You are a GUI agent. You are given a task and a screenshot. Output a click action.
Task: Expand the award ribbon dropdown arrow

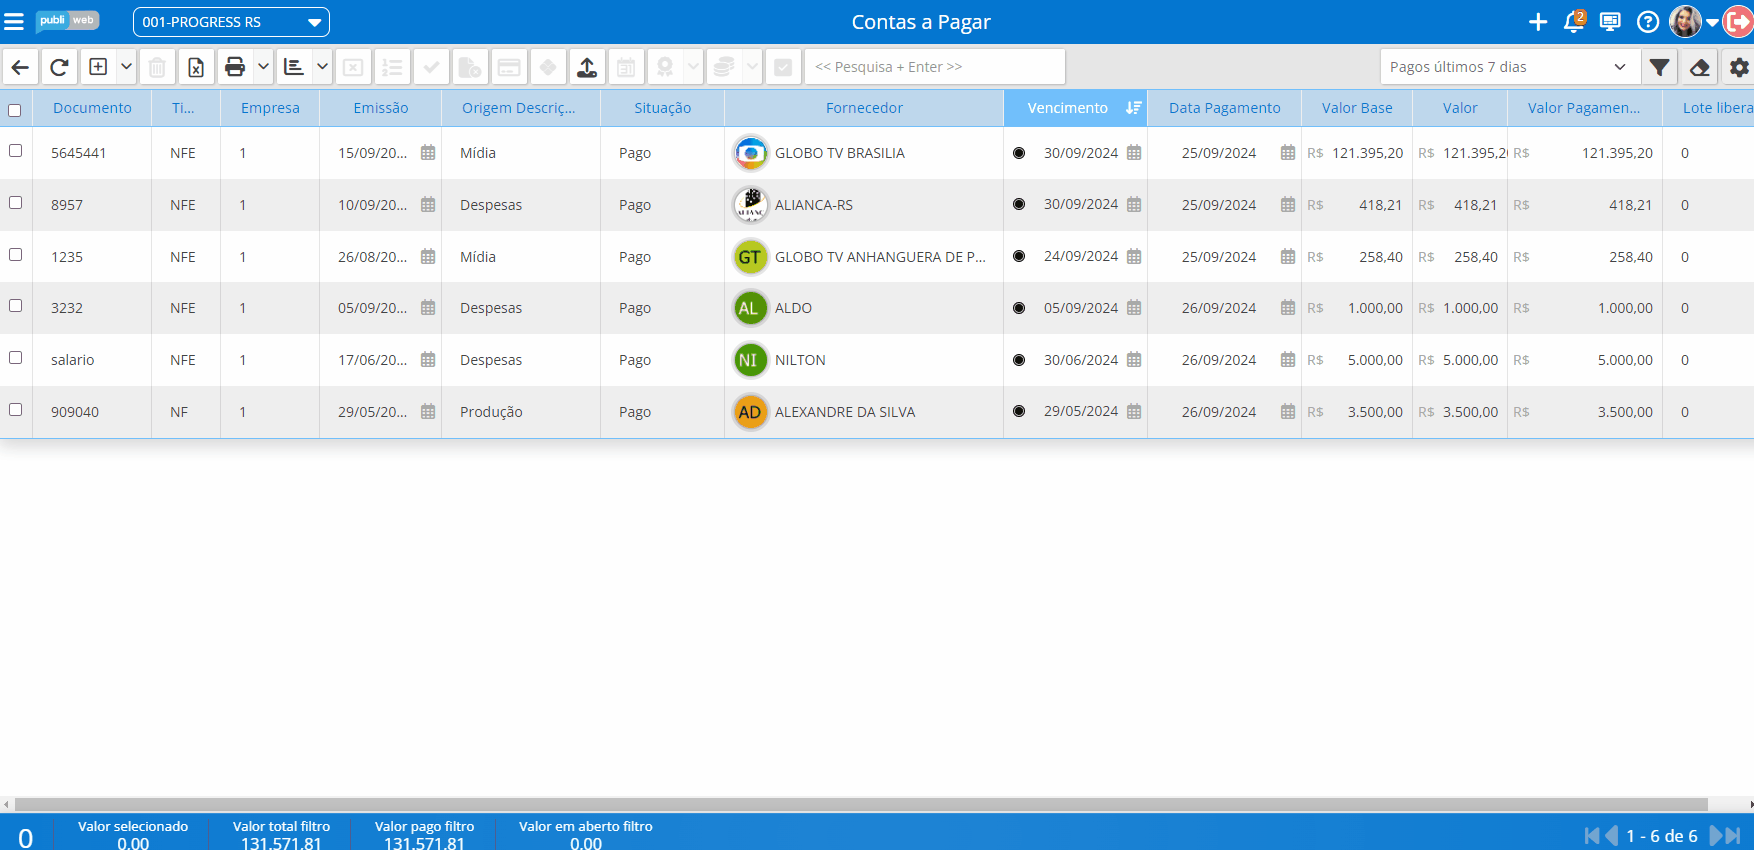click(693, 67)
